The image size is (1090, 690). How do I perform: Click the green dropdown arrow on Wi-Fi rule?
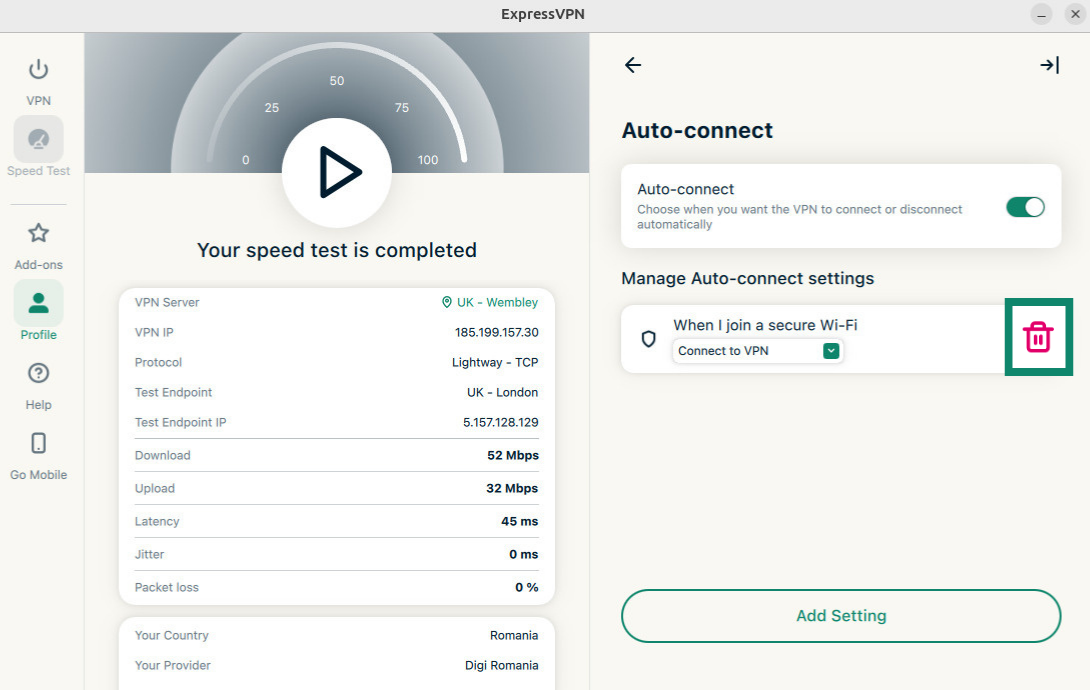[x=831, y=351]
